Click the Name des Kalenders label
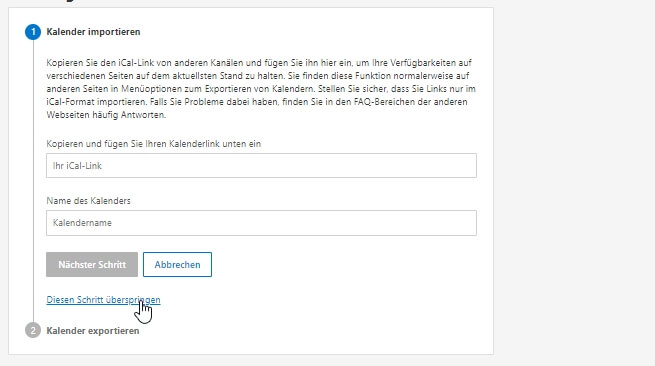The width and height of the screenshot is (655, 366). coord(89,201)
